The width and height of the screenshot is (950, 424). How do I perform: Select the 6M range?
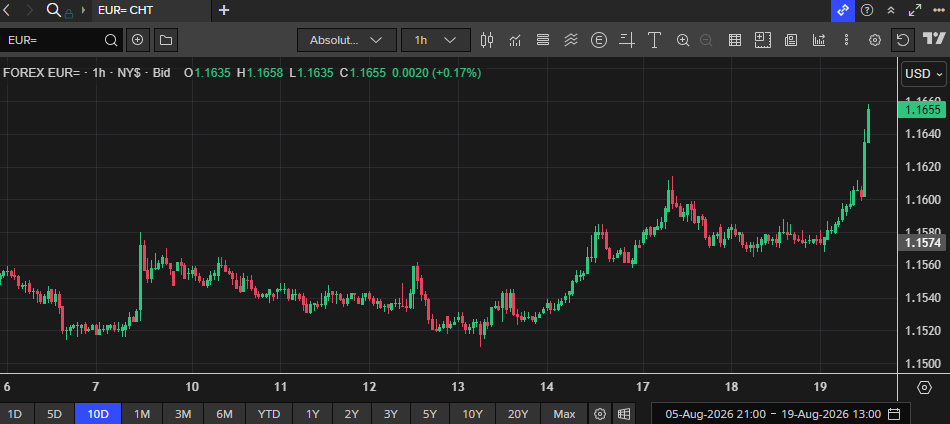click(224, 414)
